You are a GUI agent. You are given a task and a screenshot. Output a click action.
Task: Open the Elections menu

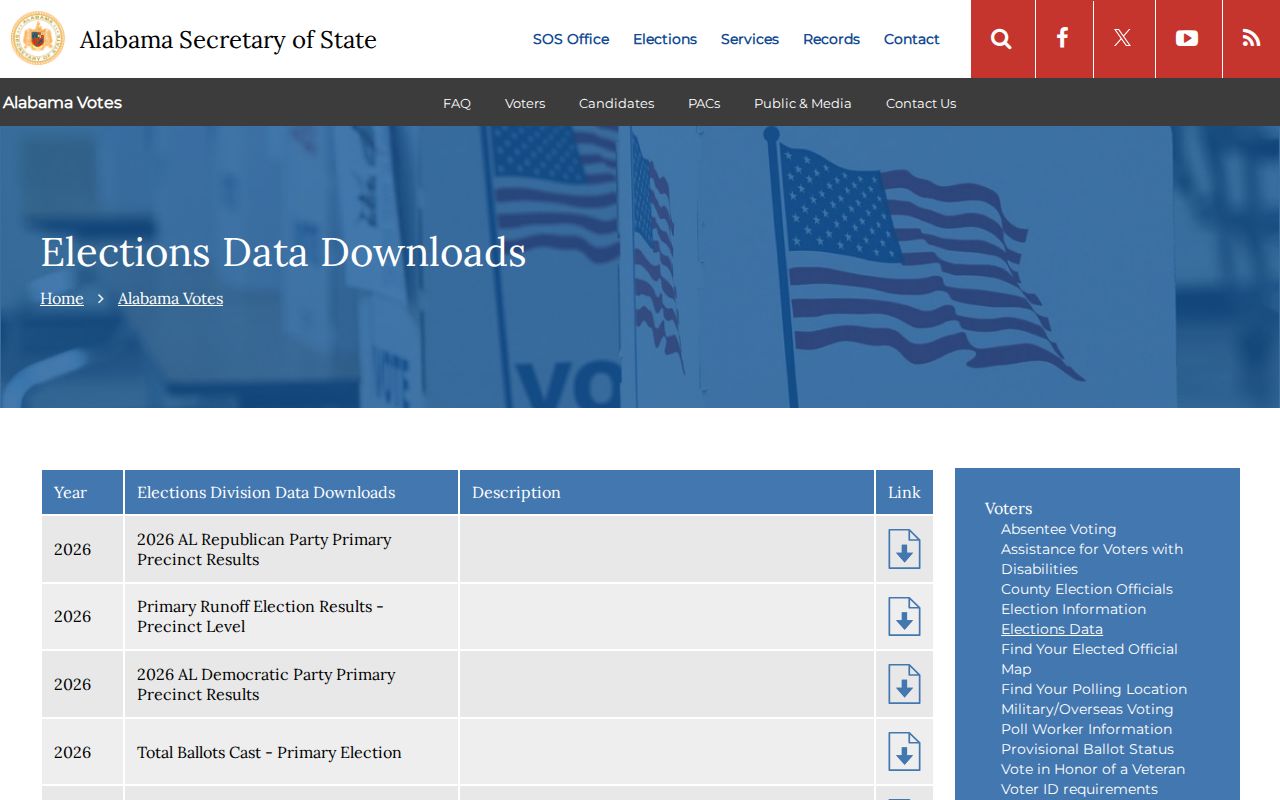click(665, 39)
